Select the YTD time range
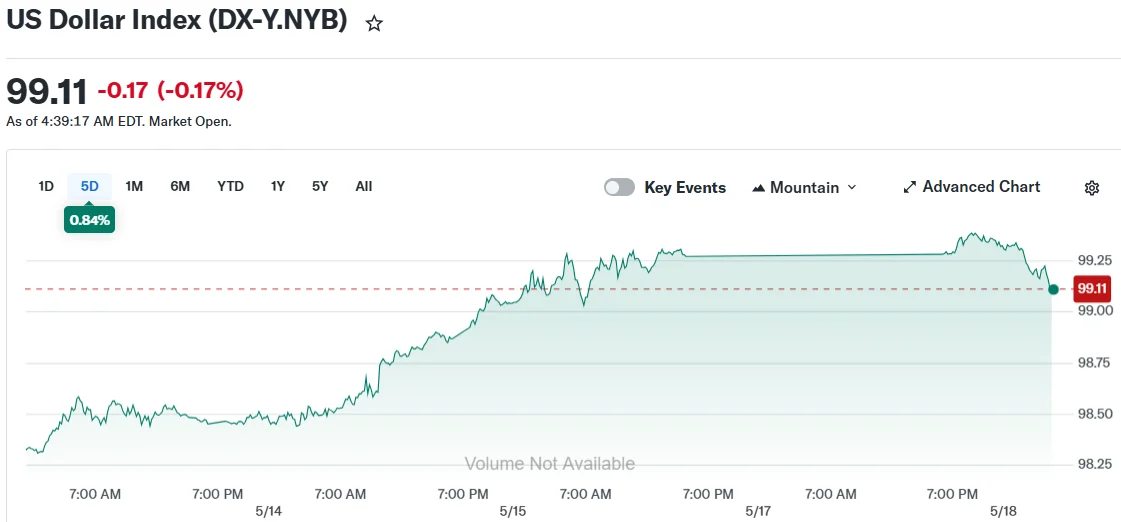 [x=230, y=187]
